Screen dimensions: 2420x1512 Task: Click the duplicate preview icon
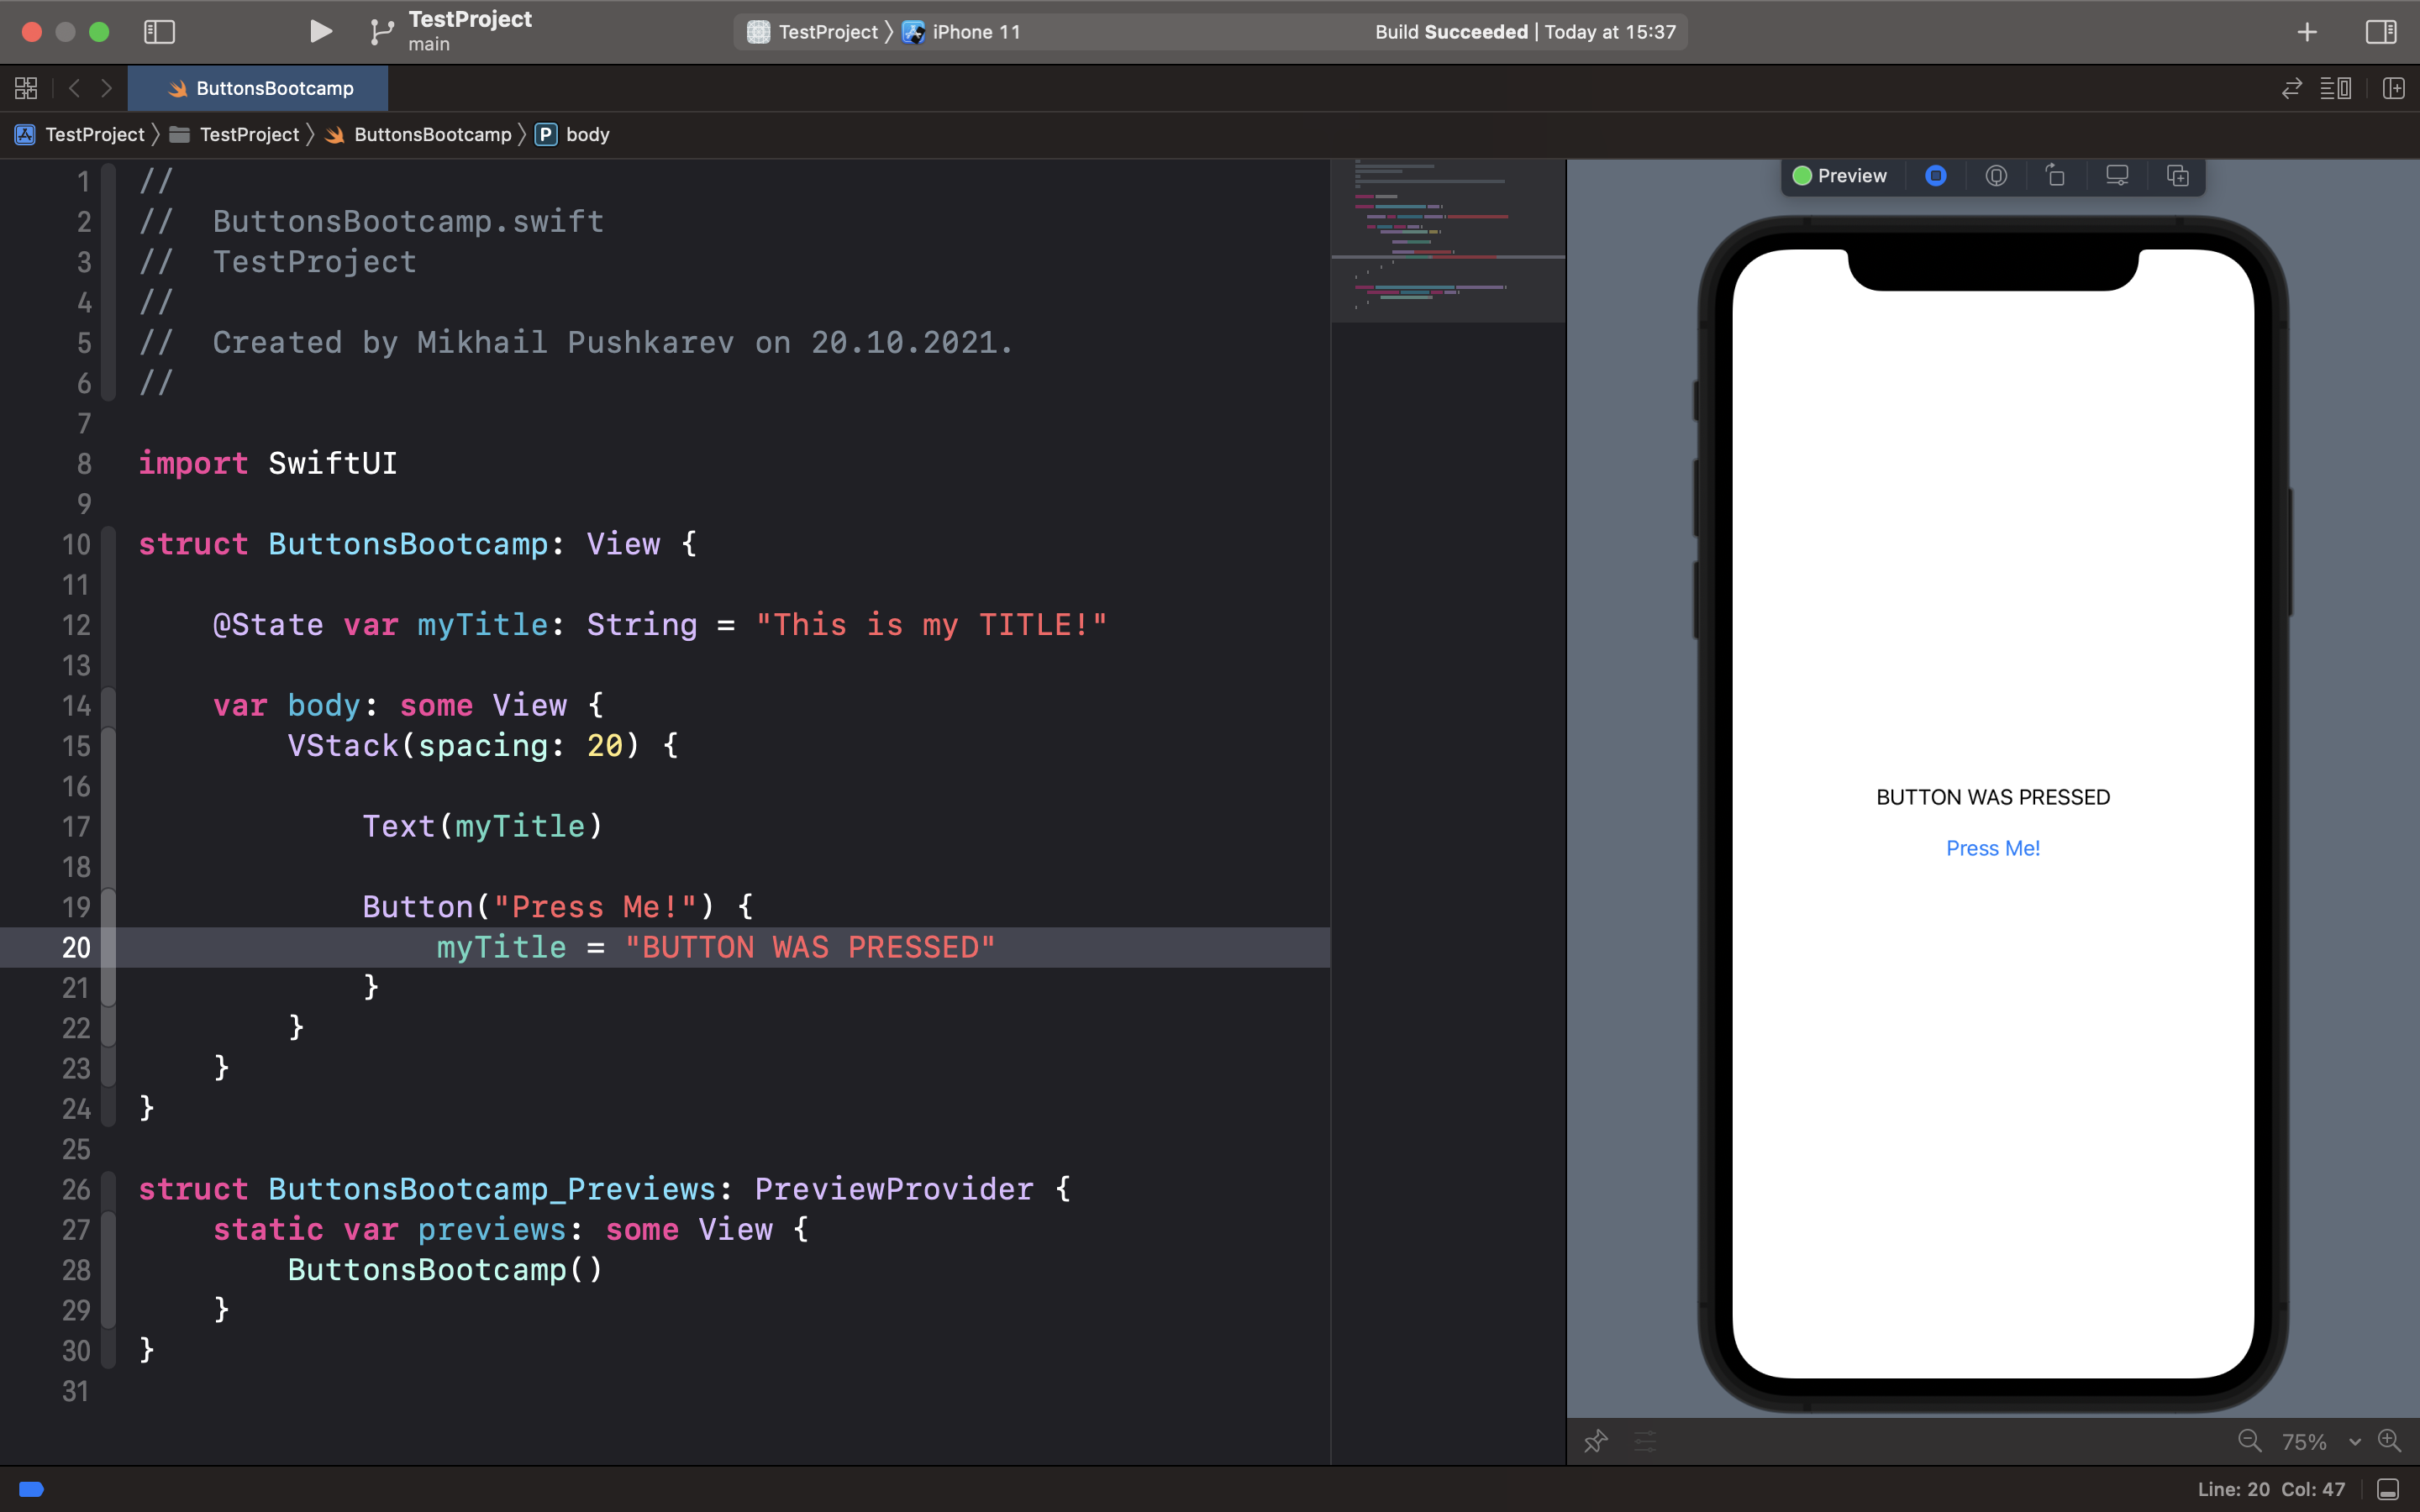point(2177,176)
